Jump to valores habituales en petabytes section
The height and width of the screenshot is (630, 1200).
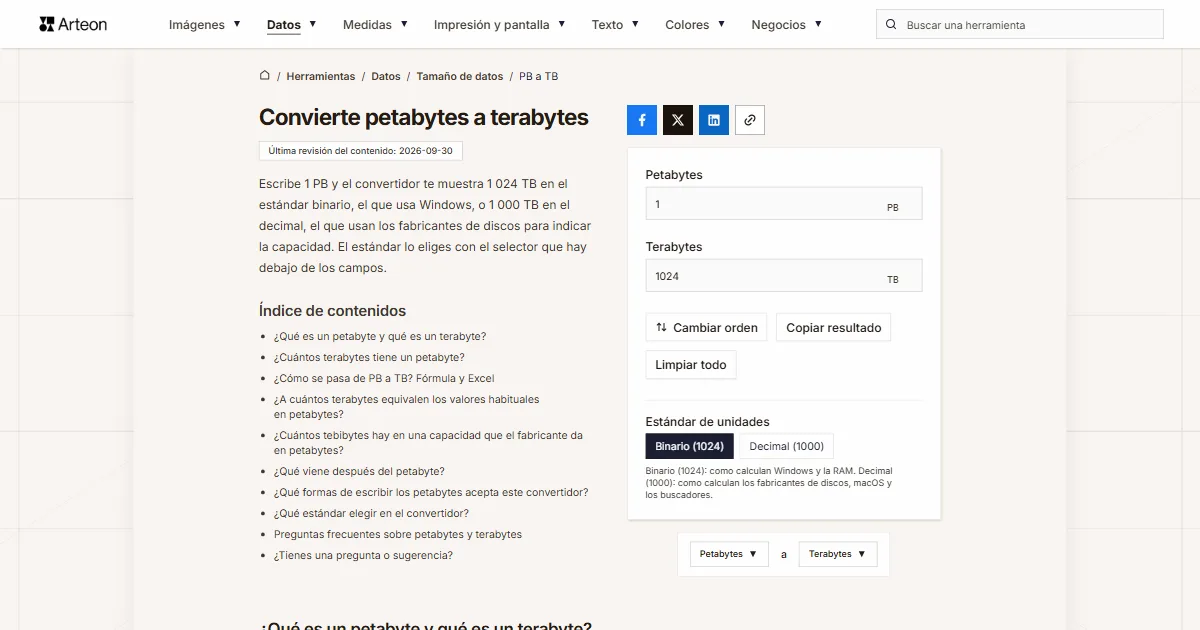[406, 406]
